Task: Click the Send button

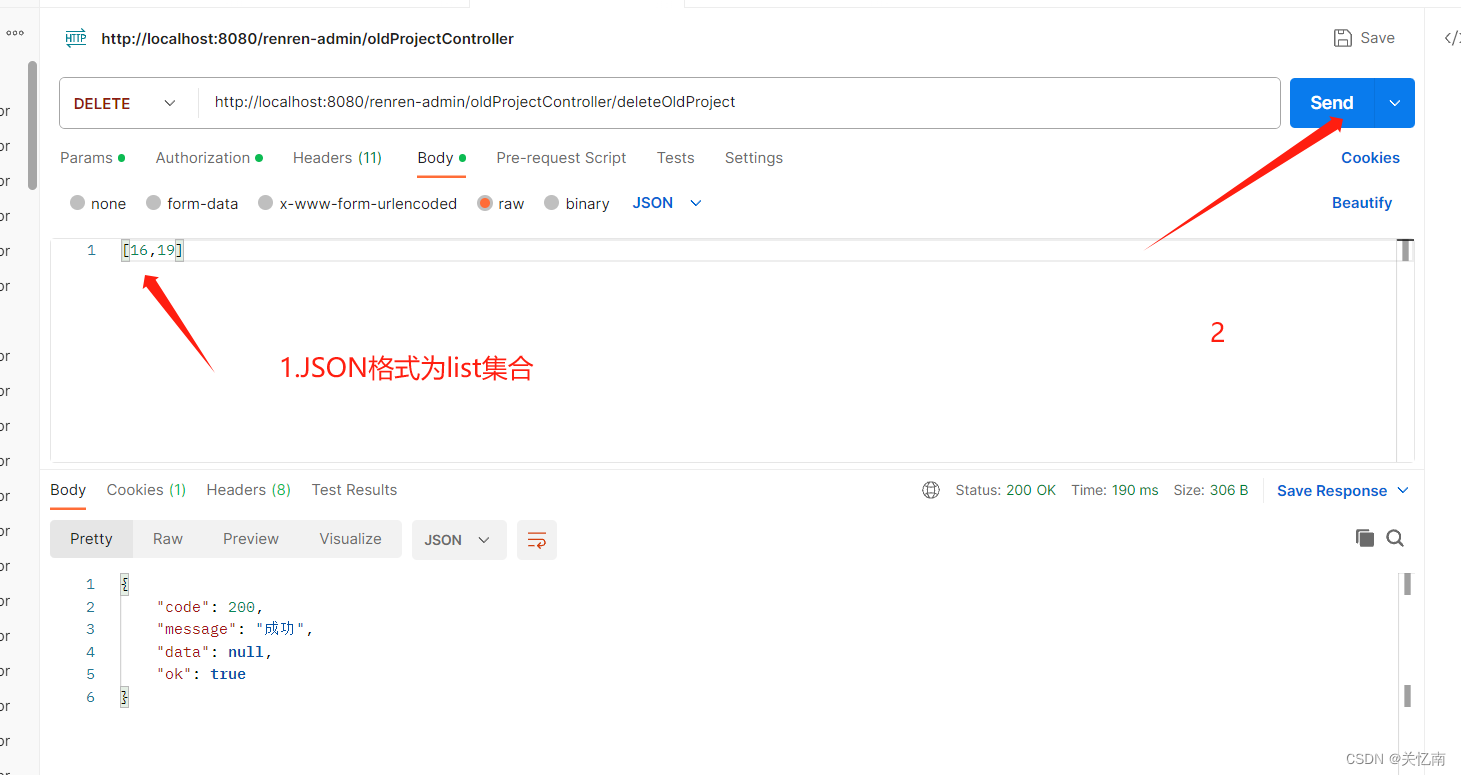Action: 1330,102
